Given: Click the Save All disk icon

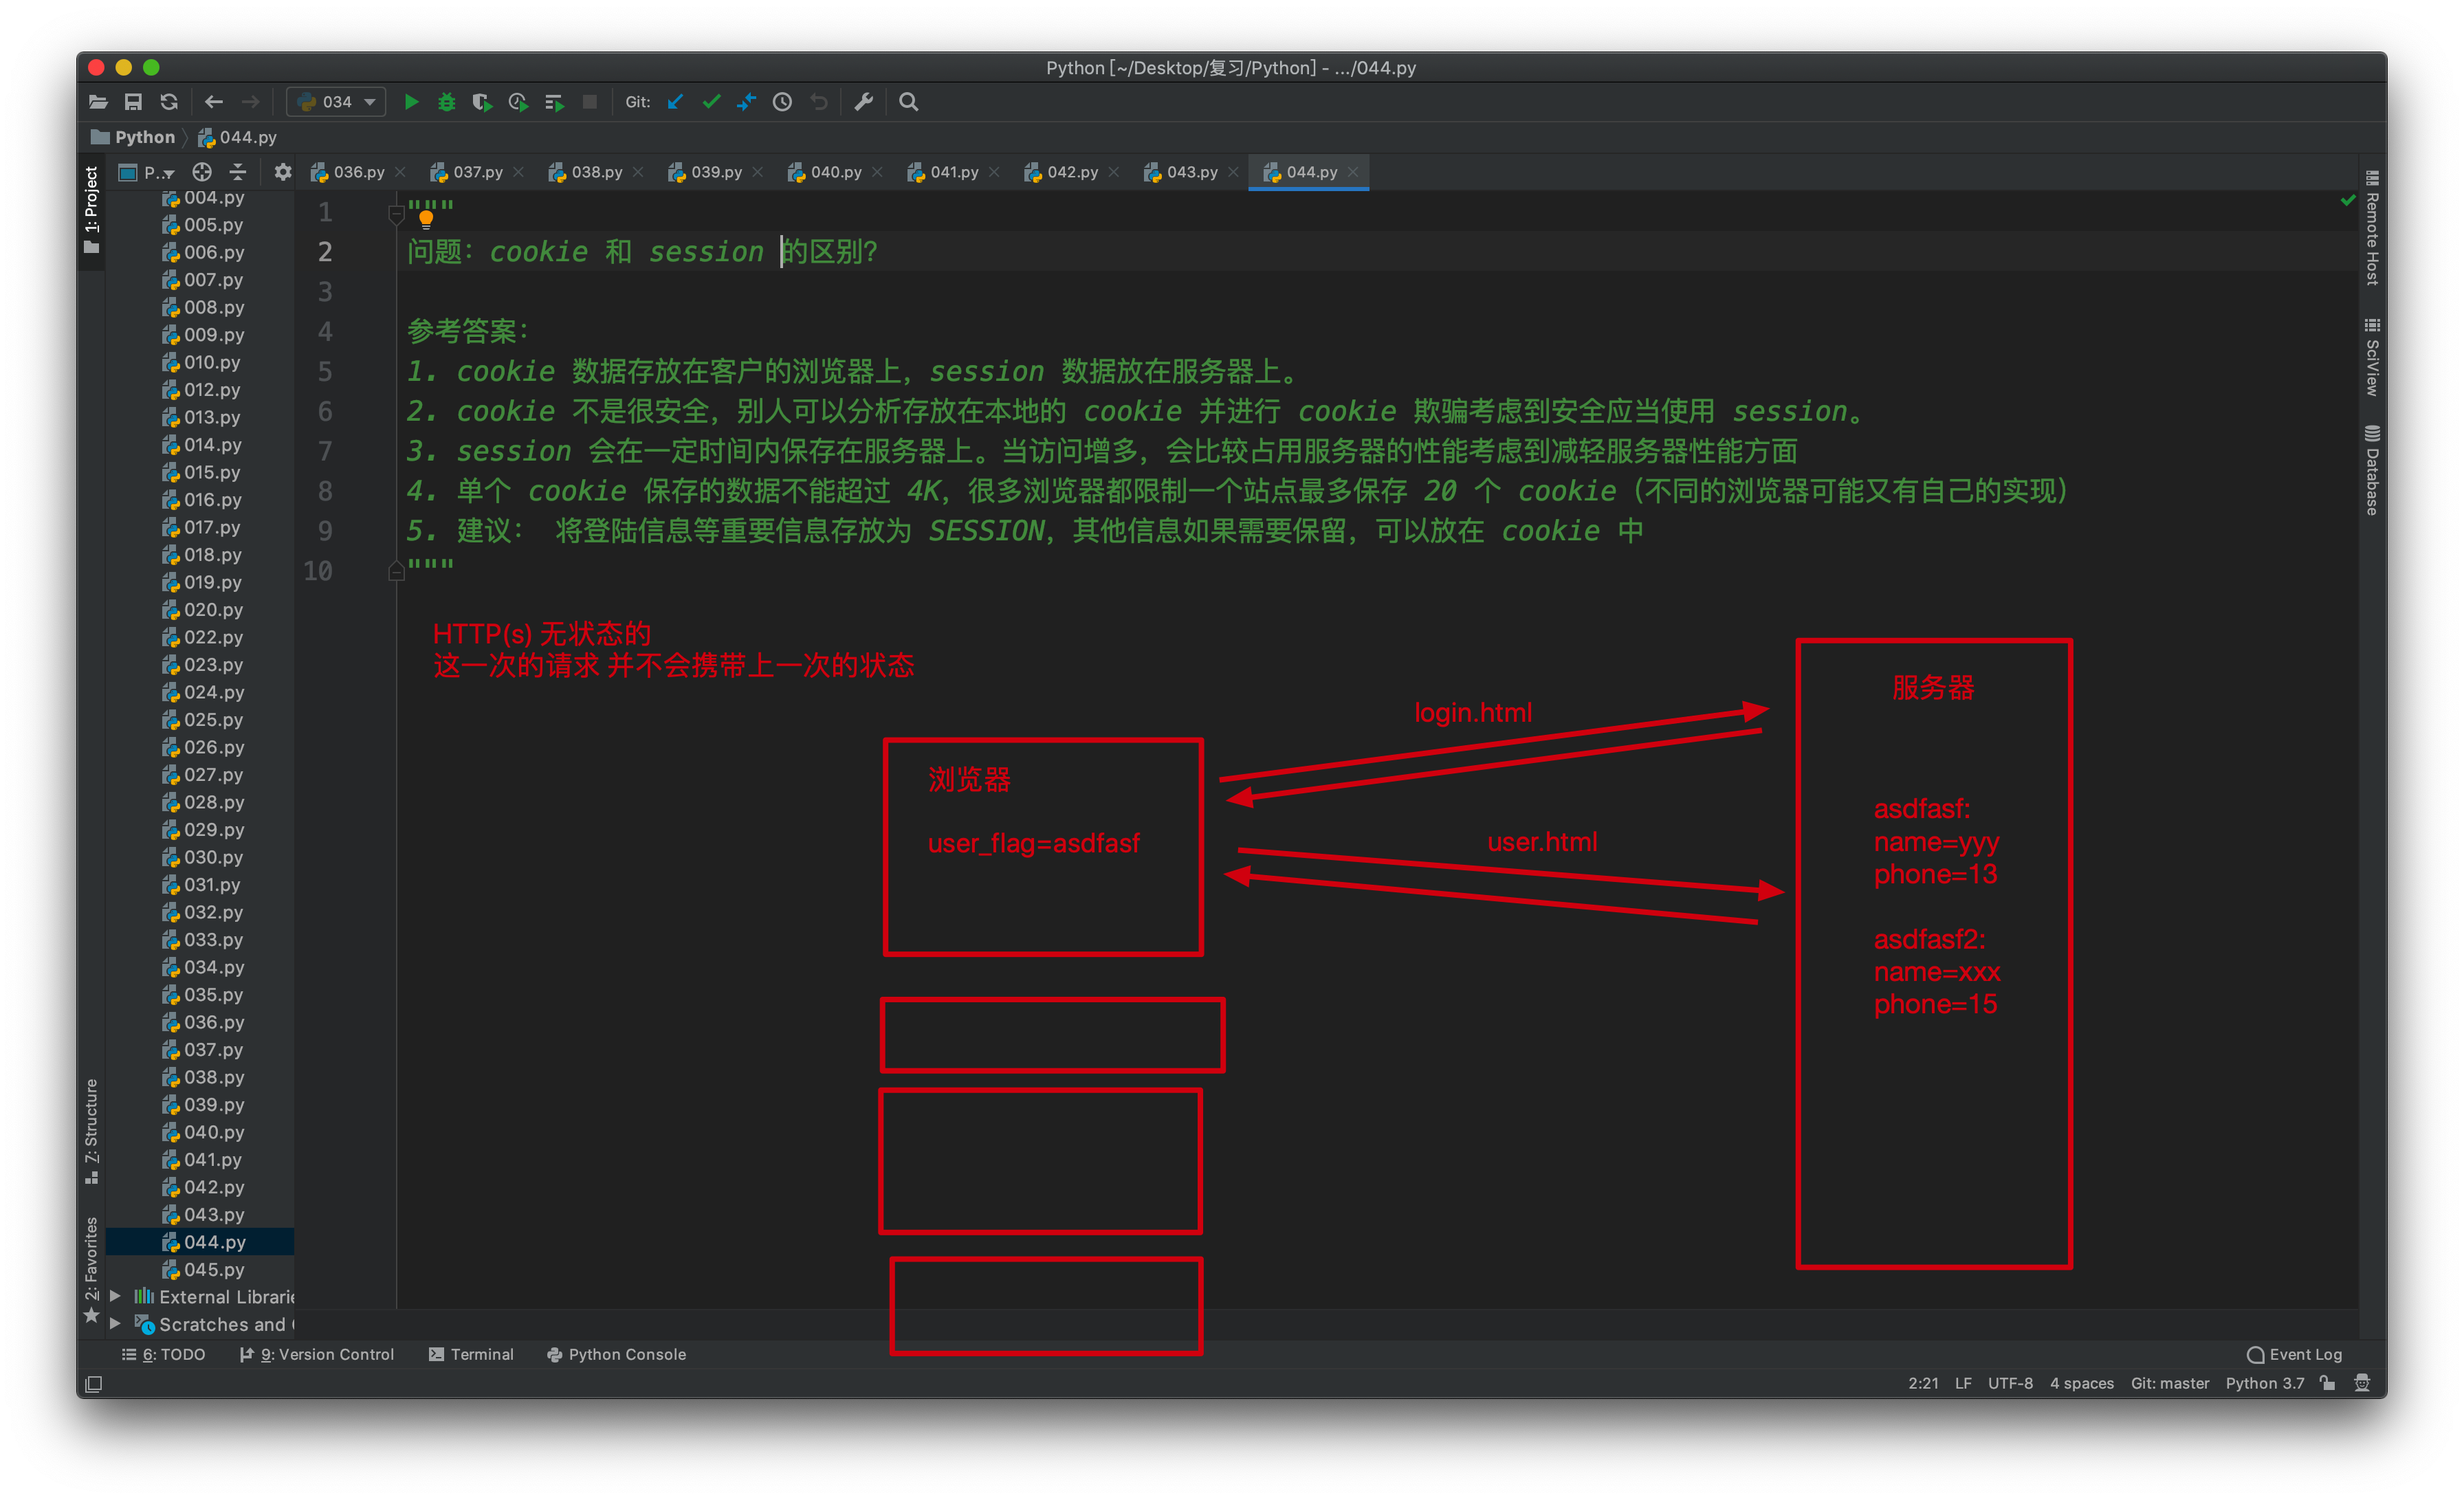Looking at the screenshot, I should click(x=133, y=102).
